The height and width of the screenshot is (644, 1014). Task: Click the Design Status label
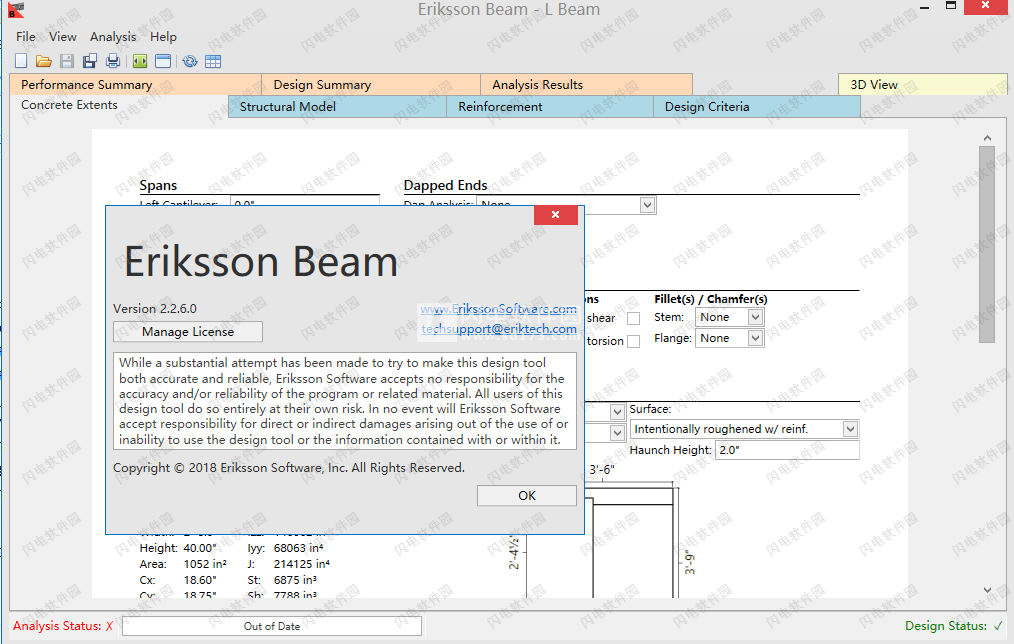[x=945, y=626]
